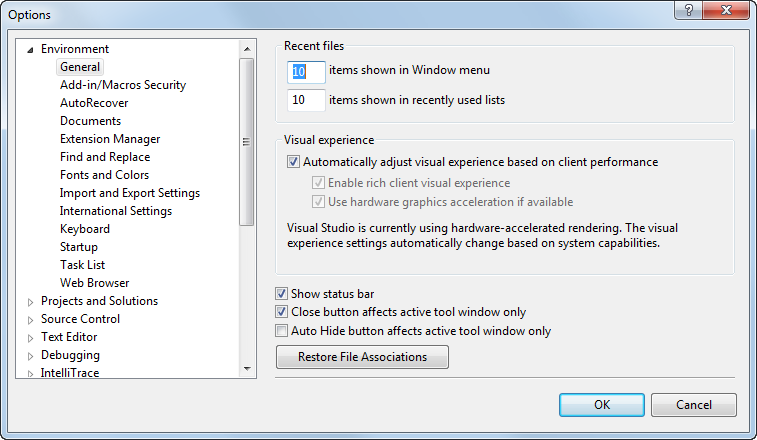The image size is (757, 440).
Task: Toggle Close button affects active tool window
Action: (x=282, y=312)
